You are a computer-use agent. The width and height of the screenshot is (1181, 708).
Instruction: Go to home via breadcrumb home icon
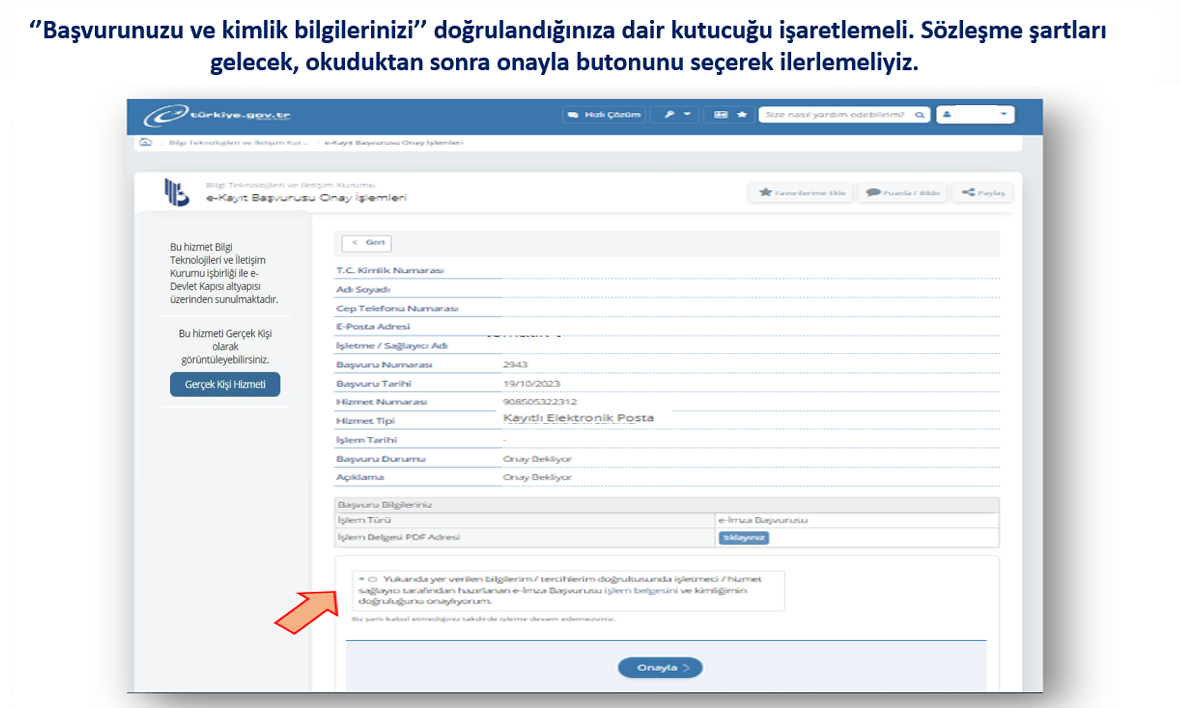coord(146,143)
